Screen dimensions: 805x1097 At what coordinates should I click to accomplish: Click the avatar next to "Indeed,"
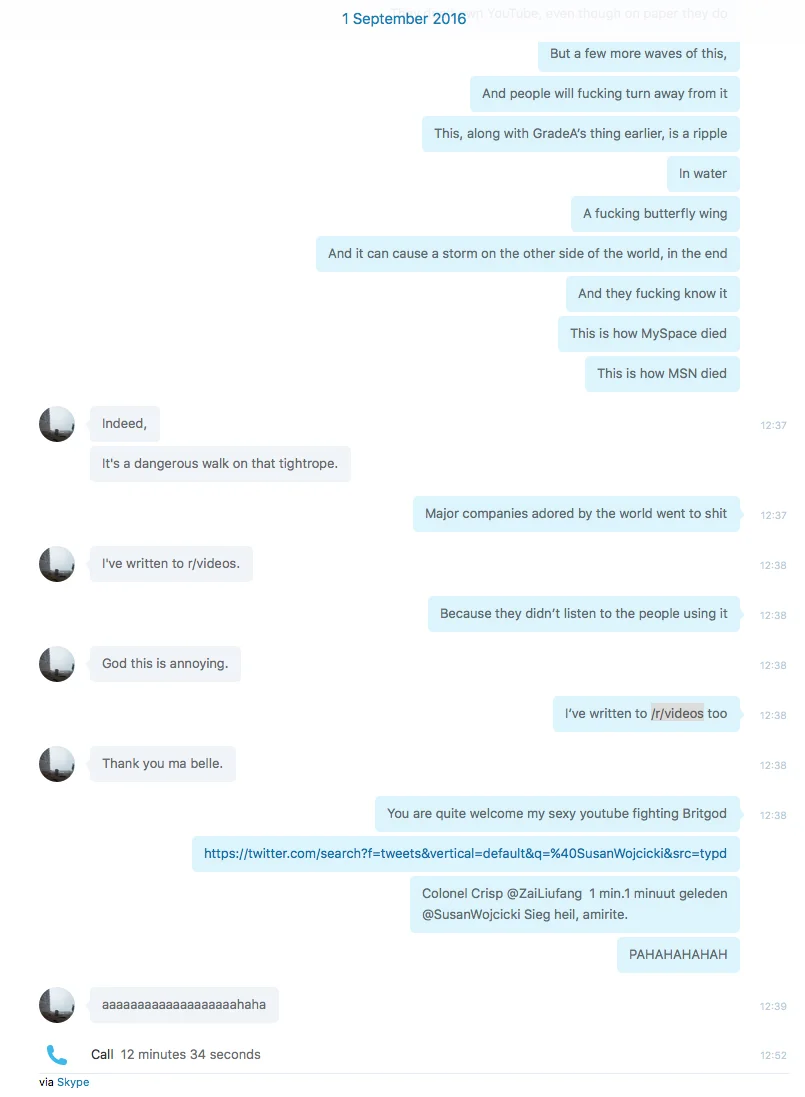tap(57, 424)
